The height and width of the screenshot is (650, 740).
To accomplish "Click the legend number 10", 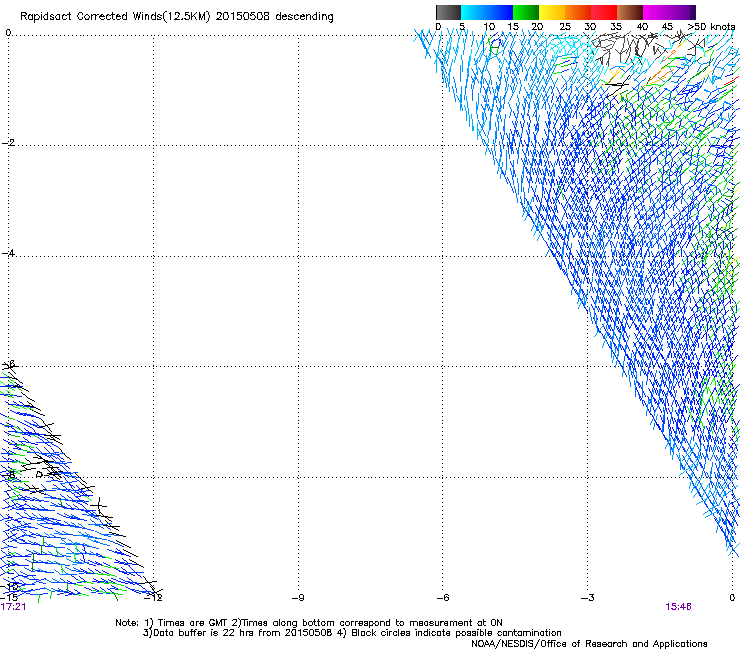I will [489, 27].
